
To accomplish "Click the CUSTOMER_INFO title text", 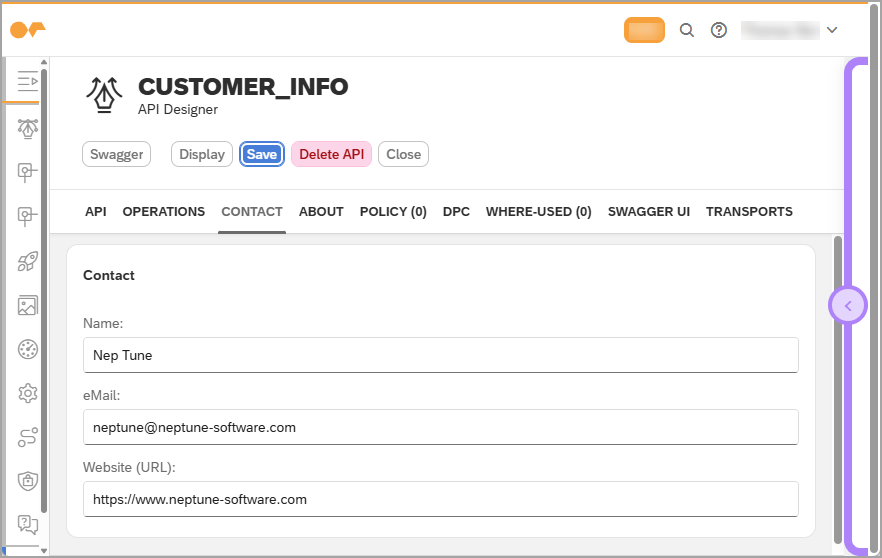I will (x=243, y=87).
